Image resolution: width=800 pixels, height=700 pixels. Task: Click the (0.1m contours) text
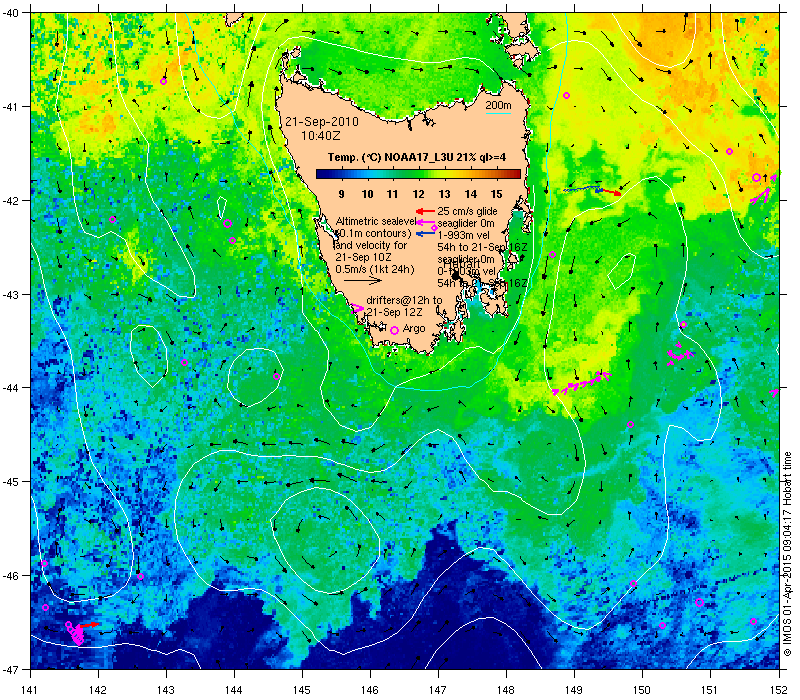coord(373,233)
